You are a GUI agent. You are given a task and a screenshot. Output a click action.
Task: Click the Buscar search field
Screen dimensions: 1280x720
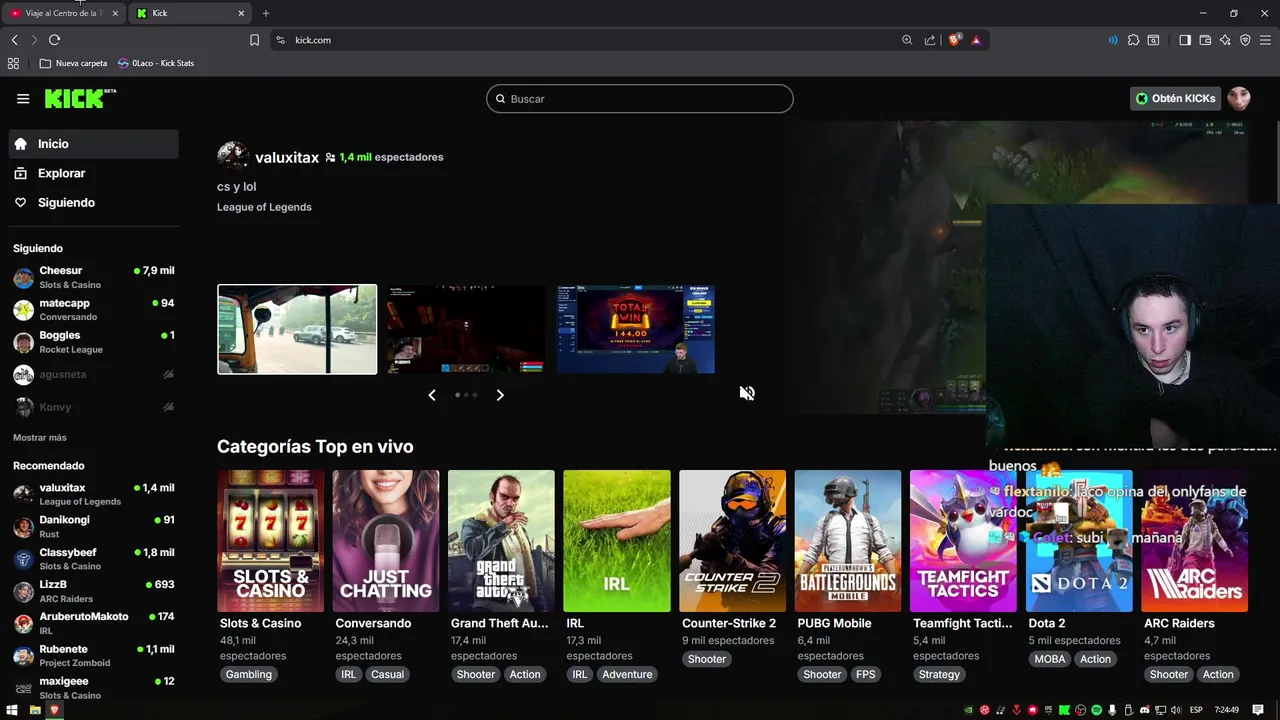coord(640,99)
